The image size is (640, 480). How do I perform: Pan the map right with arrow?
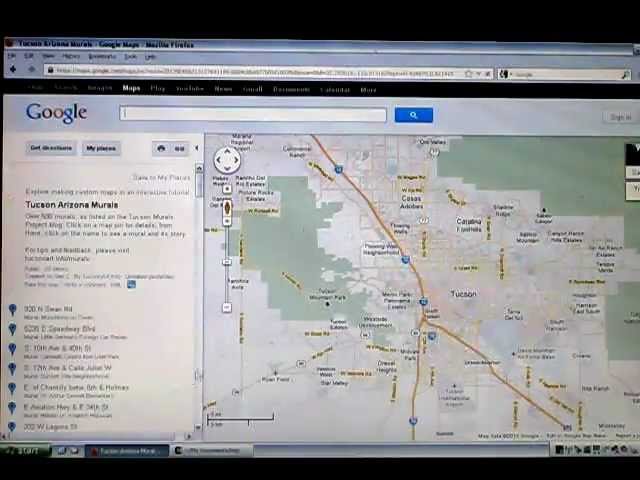click(236, 160)
